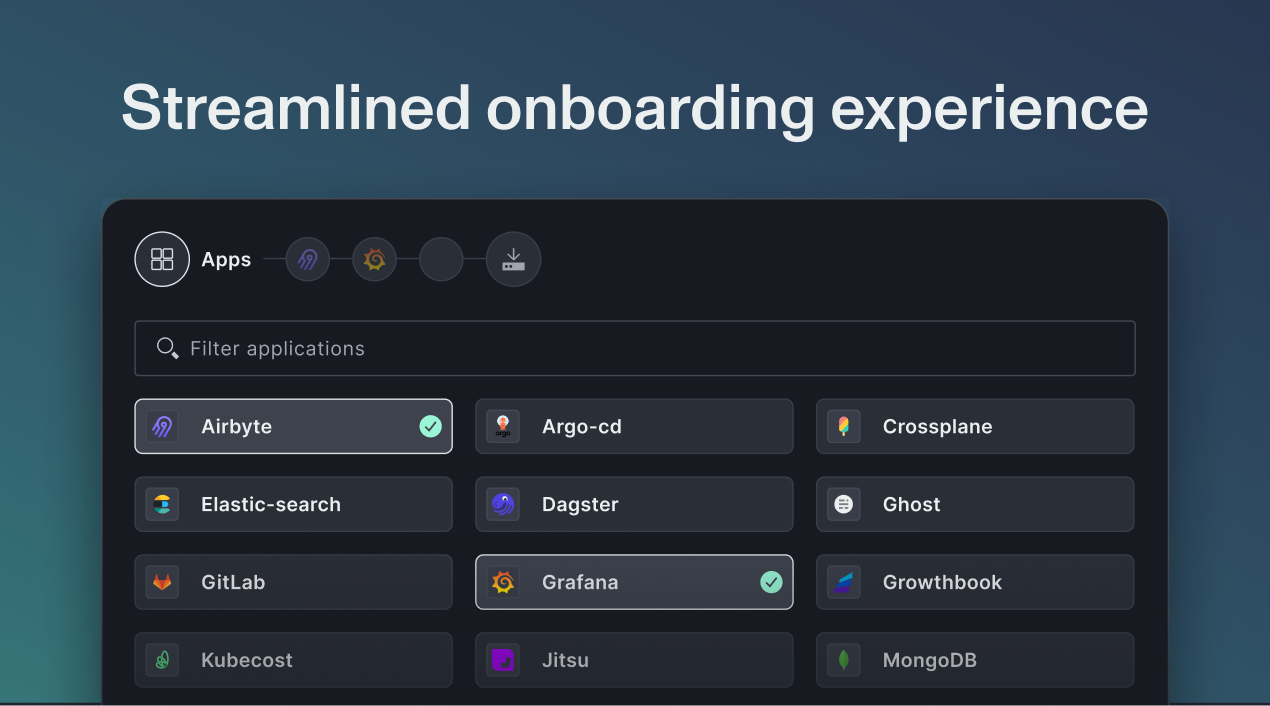Click the MongoDB leaf logo icon
1270x706 pixels.
[x=844, y=660]
